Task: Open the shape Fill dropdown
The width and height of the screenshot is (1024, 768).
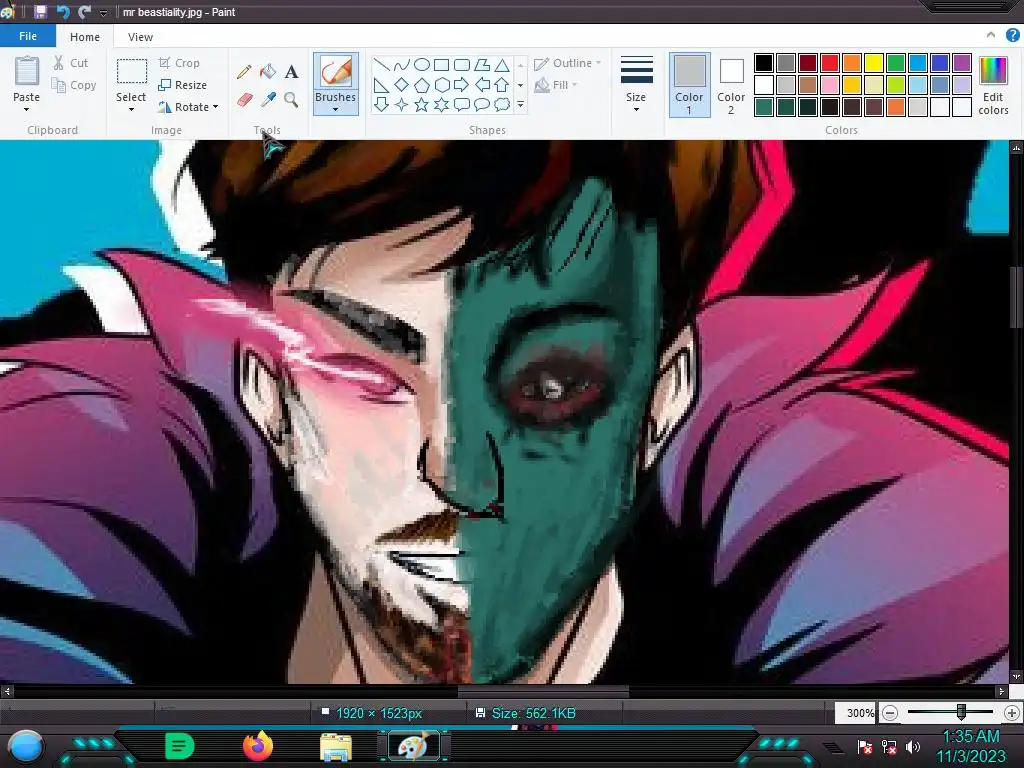Action: [x=556, y=85]
